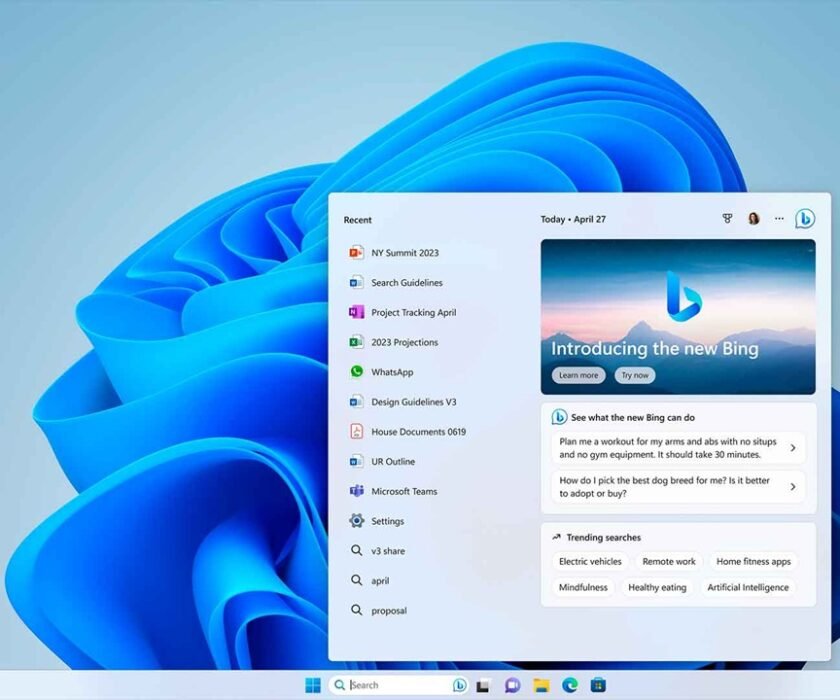The width and height of the screenshot is (840, 700).
Task: Open 'Design Guidelines V3' recent item text
Action: click(414, 402)
